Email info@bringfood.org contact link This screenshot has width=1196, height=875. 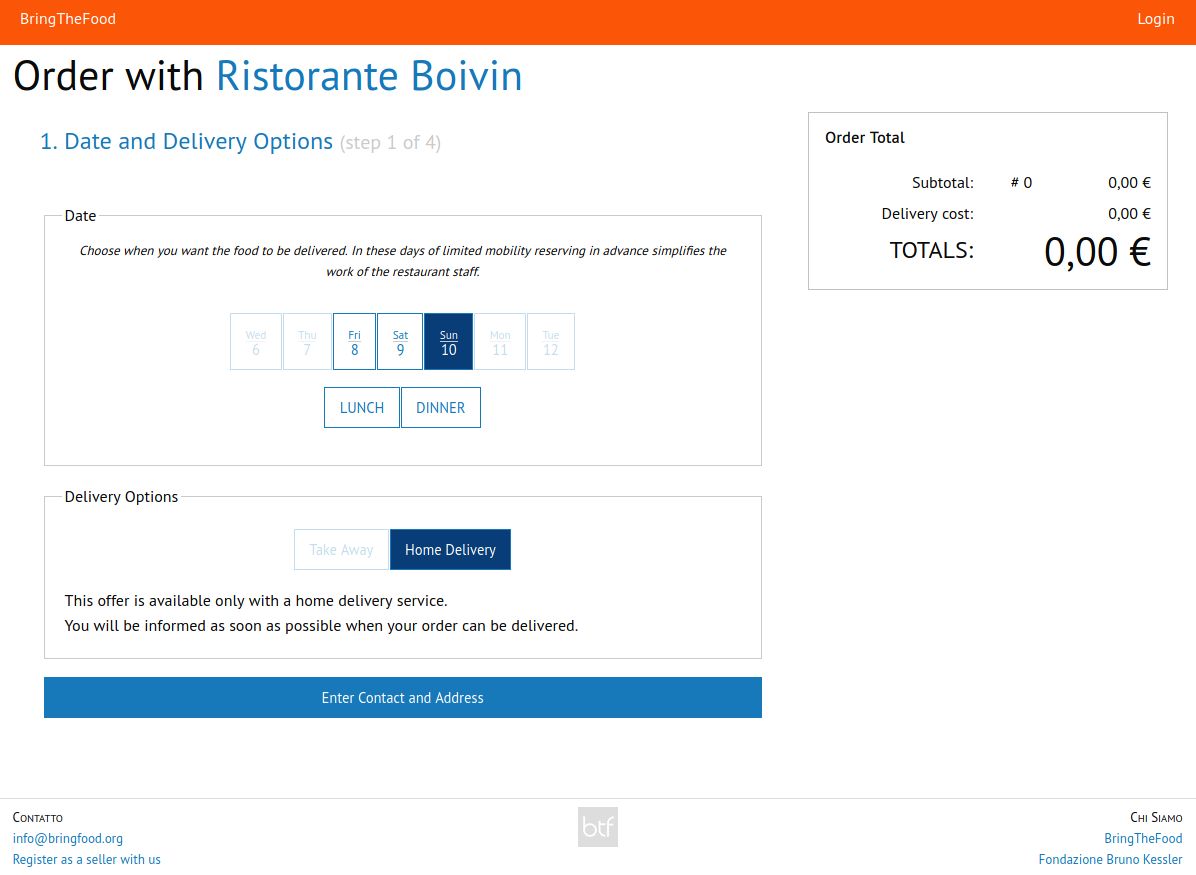[x=68, y=838]
